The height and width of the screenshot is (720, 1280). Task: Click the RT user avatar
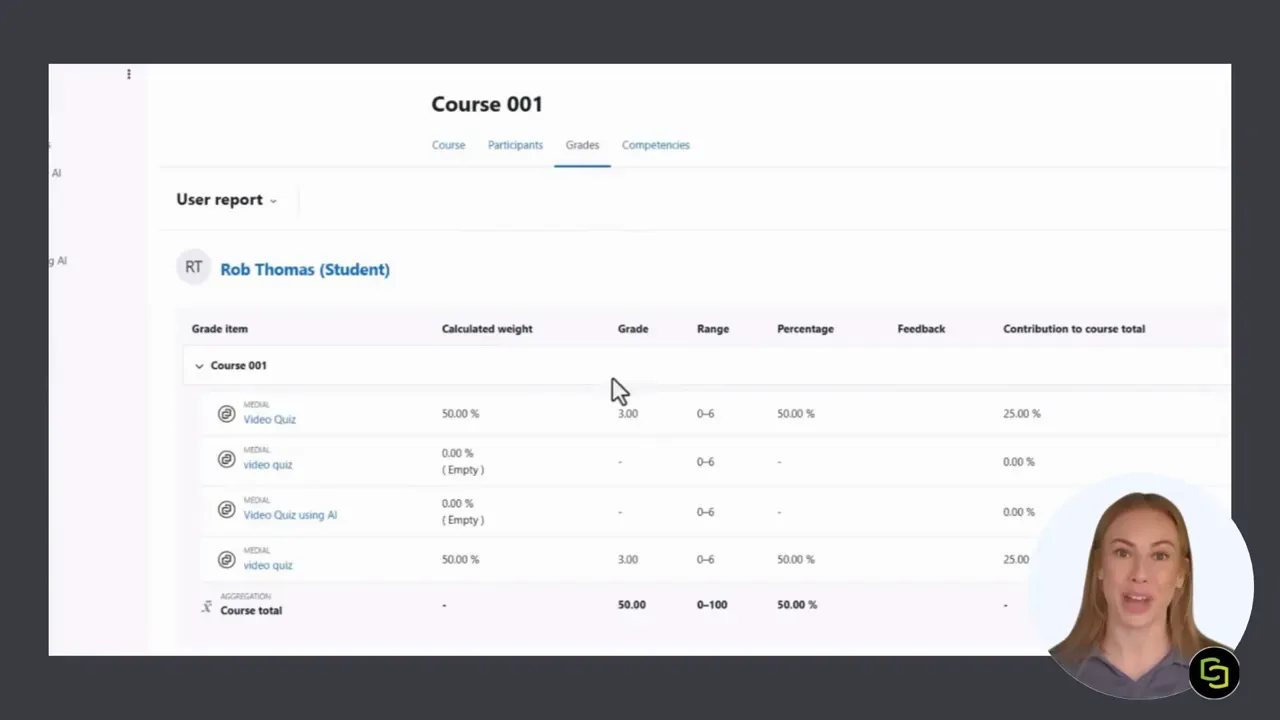pyautogui.click(x=193, y=268)
